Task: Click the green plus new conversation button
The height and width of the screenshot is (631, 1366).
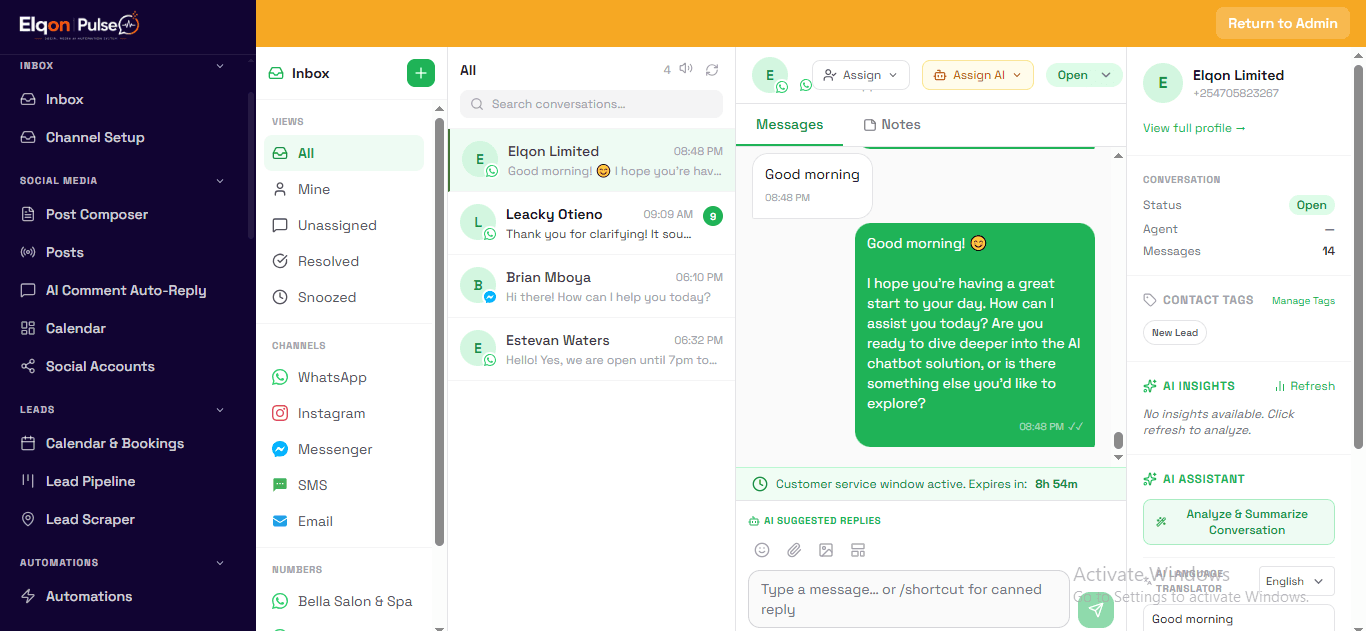Action: pos(421,73)
